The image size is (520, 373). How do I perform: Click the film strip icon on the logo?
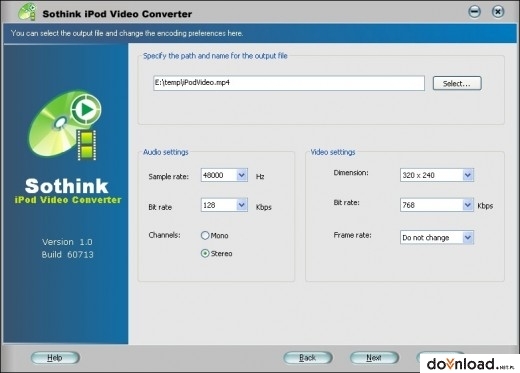coord(87,145)
